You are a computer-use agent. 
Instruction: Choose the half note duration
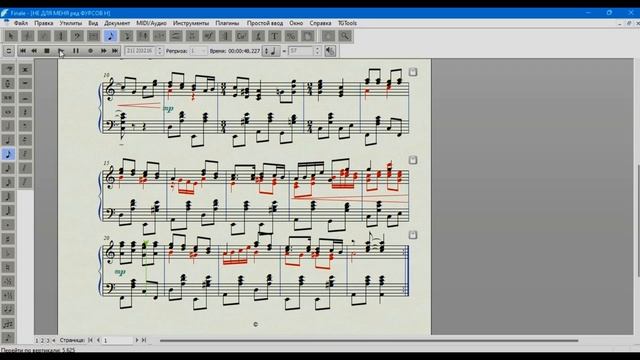pyautogui.click(x=8, y=126)
